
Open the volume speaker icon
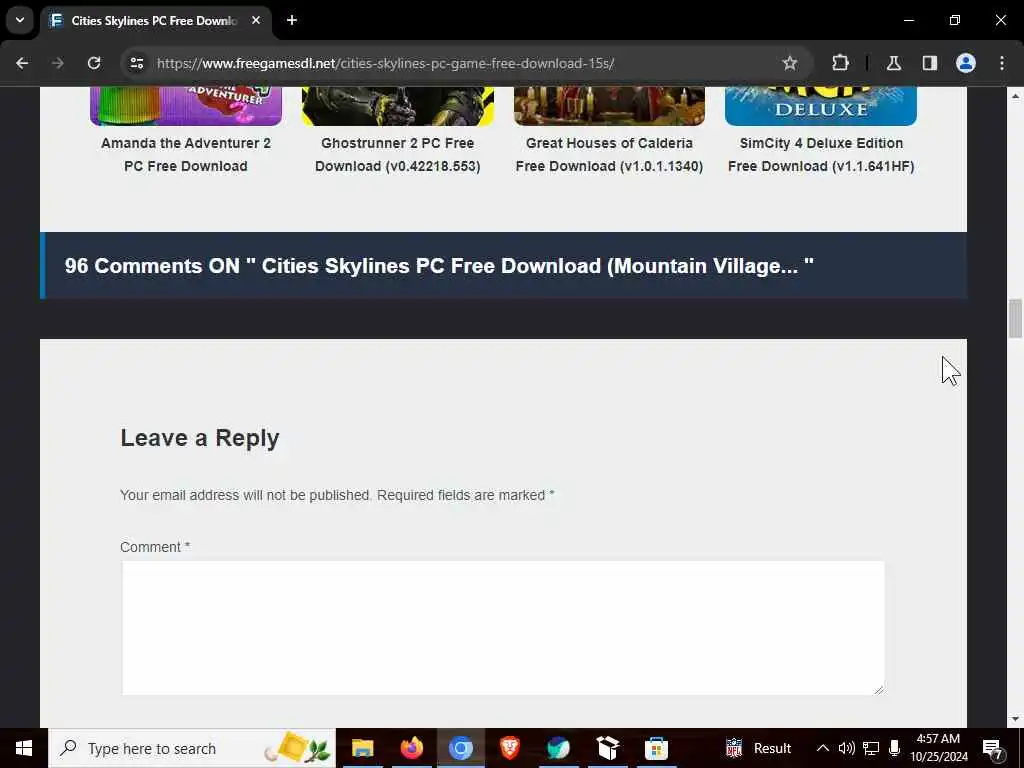point(846,748)
